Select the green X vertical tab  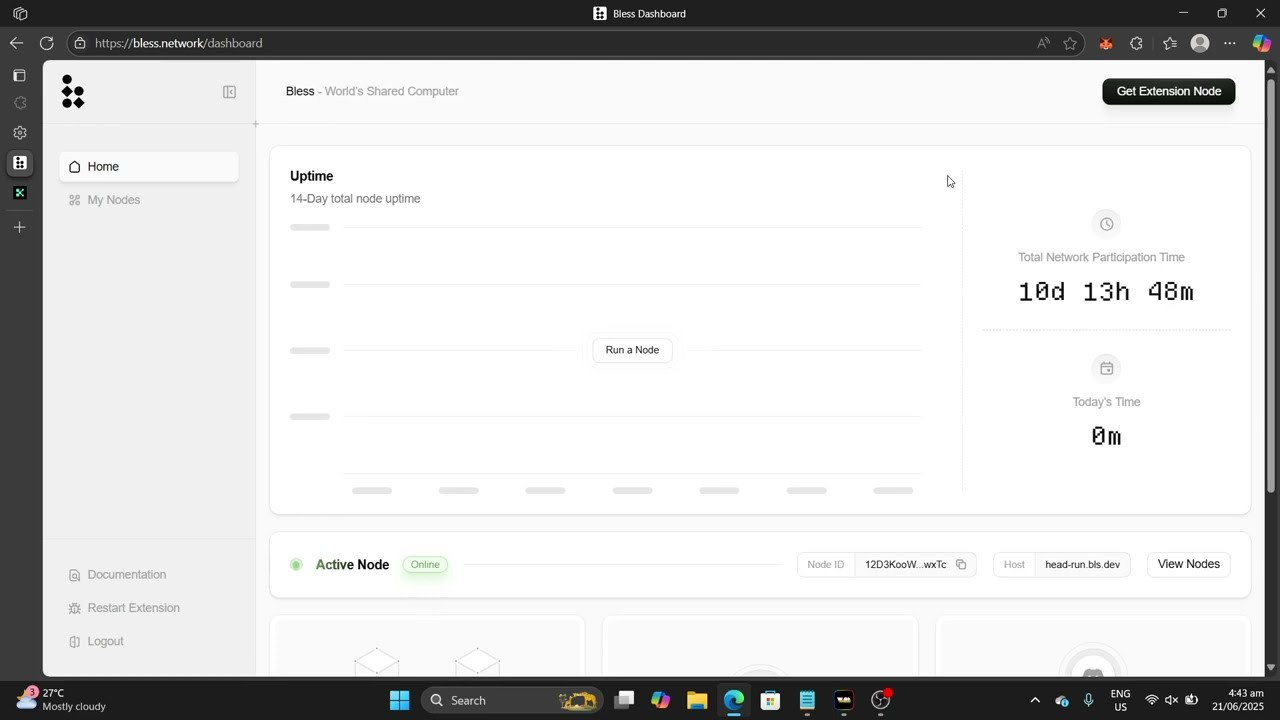(x=19, y=193)
